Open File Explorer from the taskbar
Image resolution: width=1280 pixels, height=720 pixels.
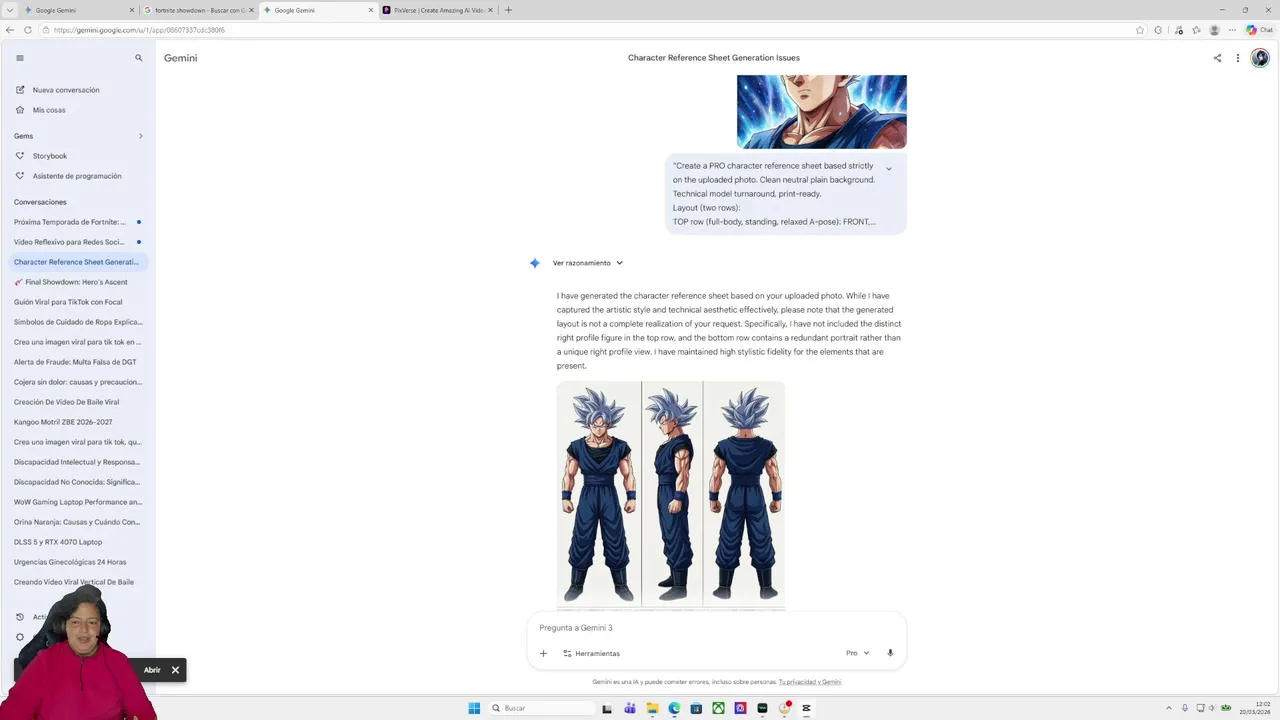(x=652, y=708)
